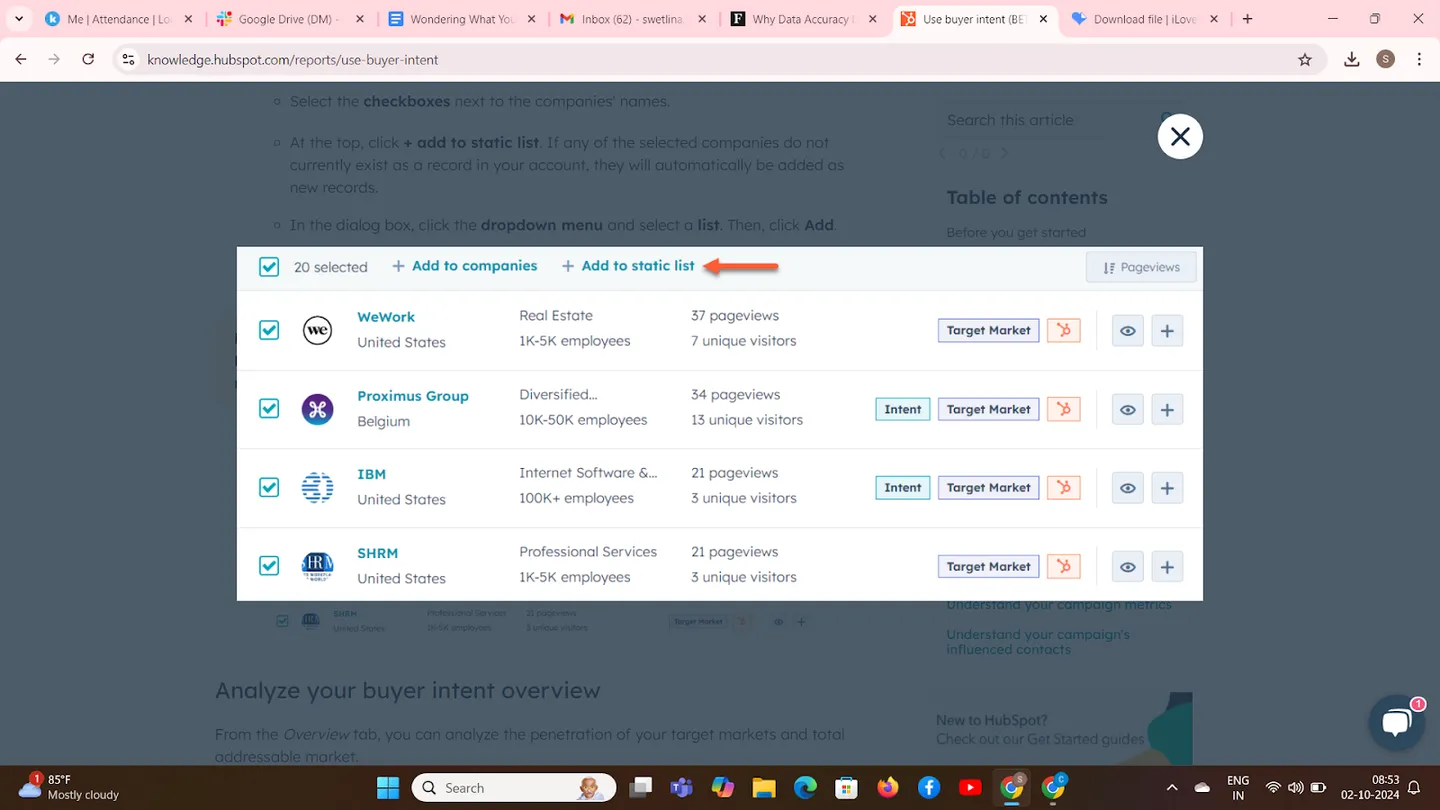The width and height of the screenshot is (1440, 810).
Task: Open the tab search dropdown arrow
Action: tap(19, 19)
